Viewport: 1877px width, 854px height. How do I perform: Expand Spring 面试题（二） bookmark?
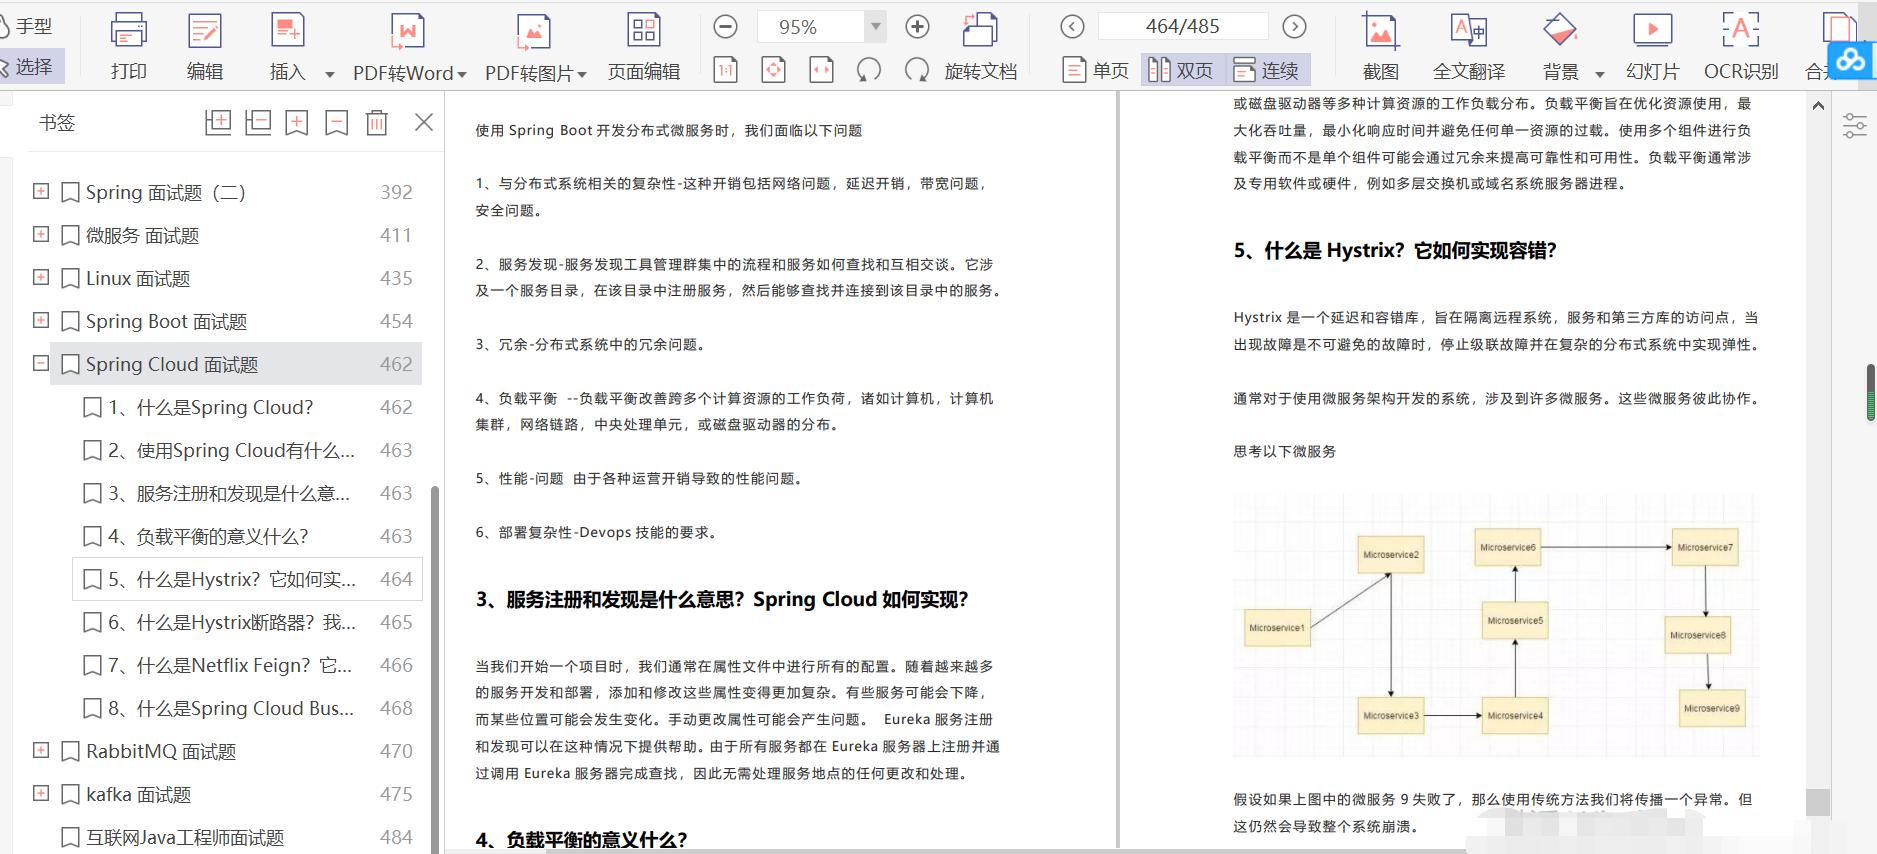tap(41, 191)
